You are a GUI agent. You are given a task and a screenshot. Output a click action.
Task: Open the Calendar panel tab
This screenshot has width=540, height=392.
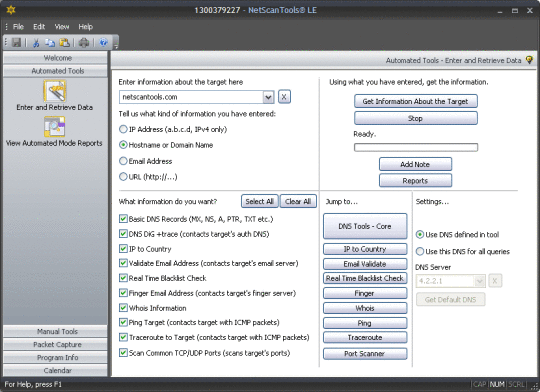point(55,371)
